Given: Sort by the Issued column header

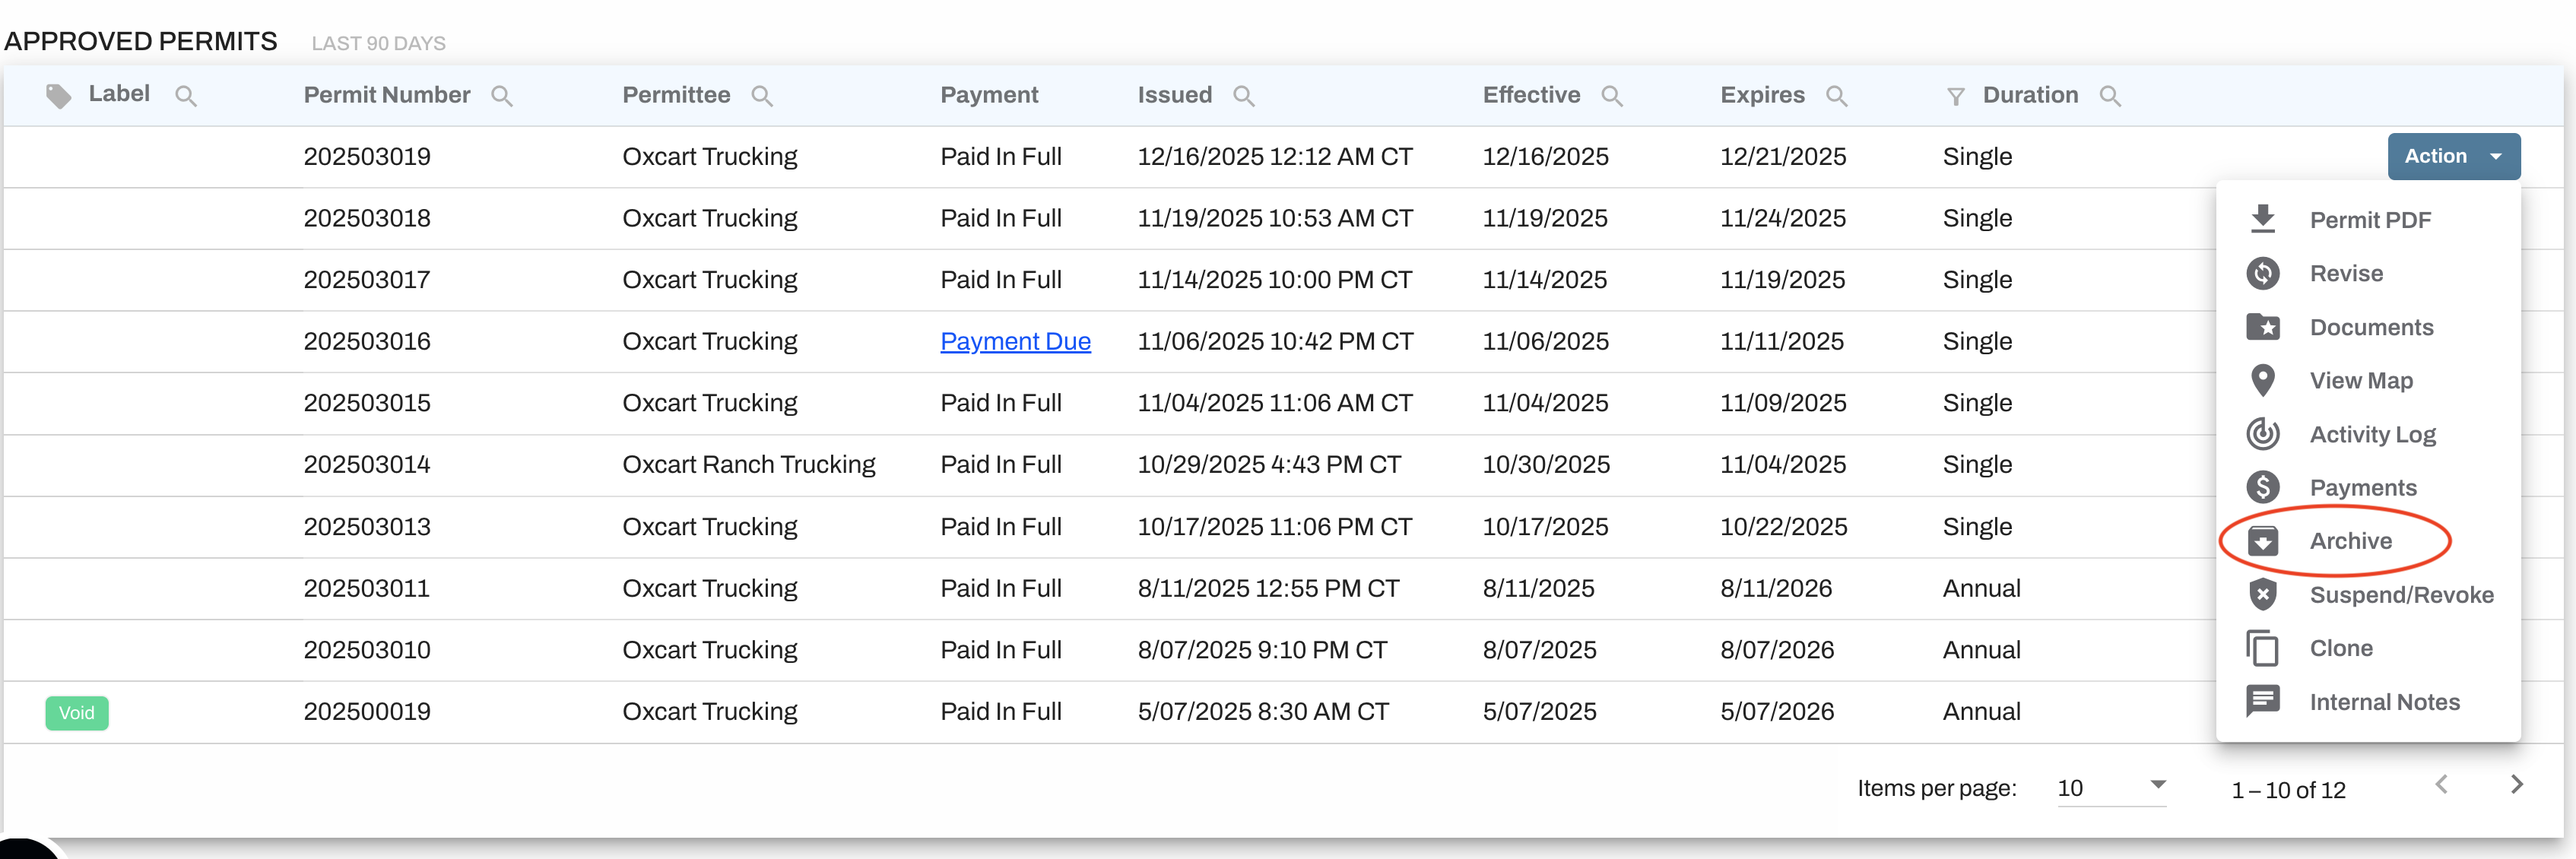Looking at the screenshot, I should (x=1174, y=95).
